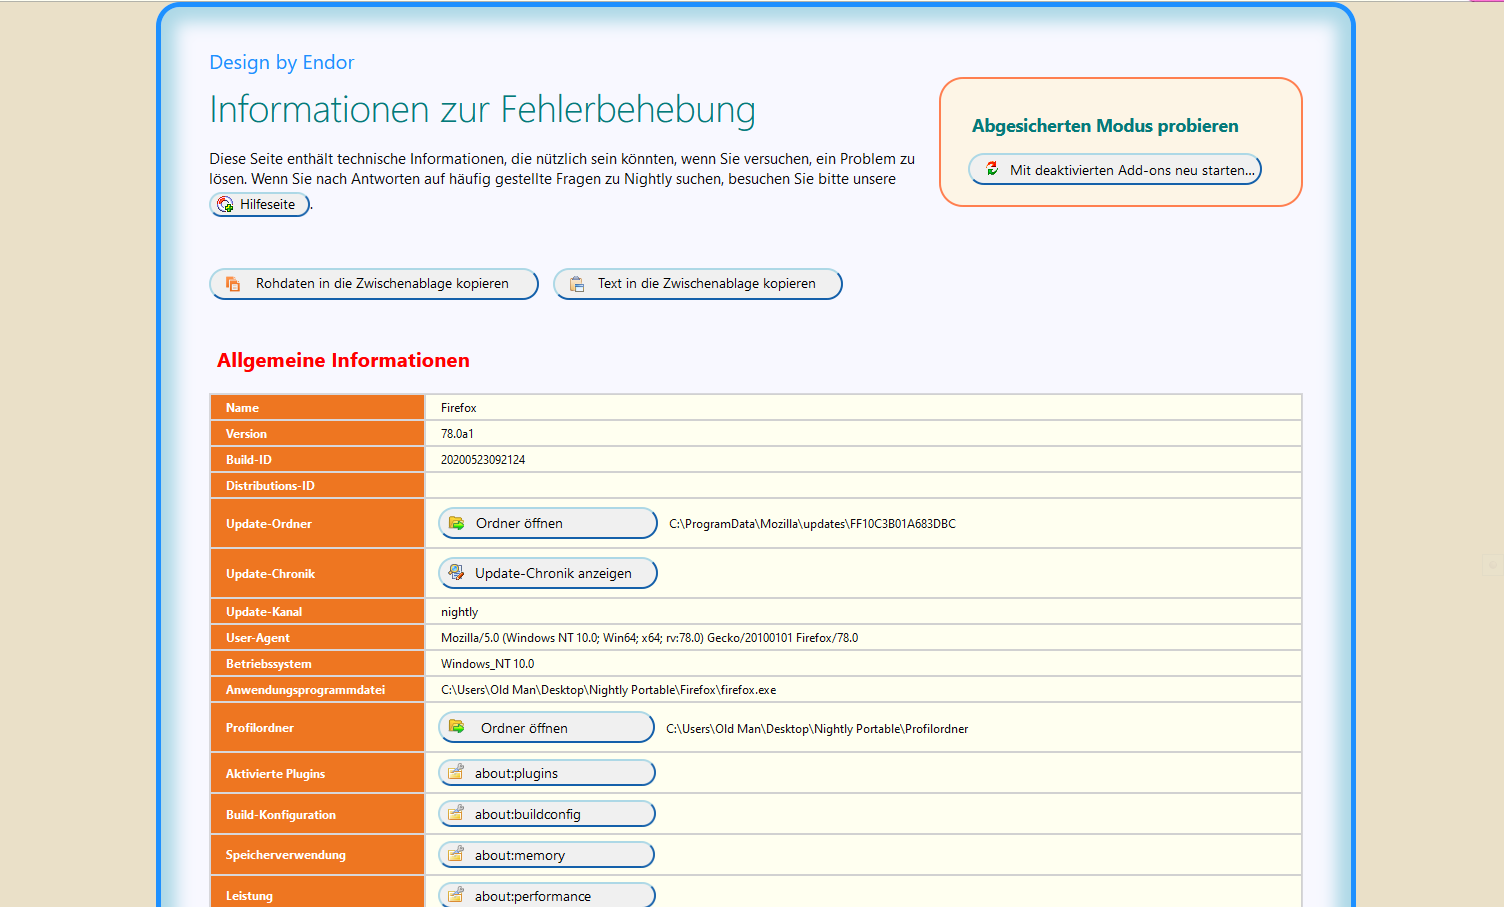
Task: Click the firefox.exe application path
Action: pos(608,690)
